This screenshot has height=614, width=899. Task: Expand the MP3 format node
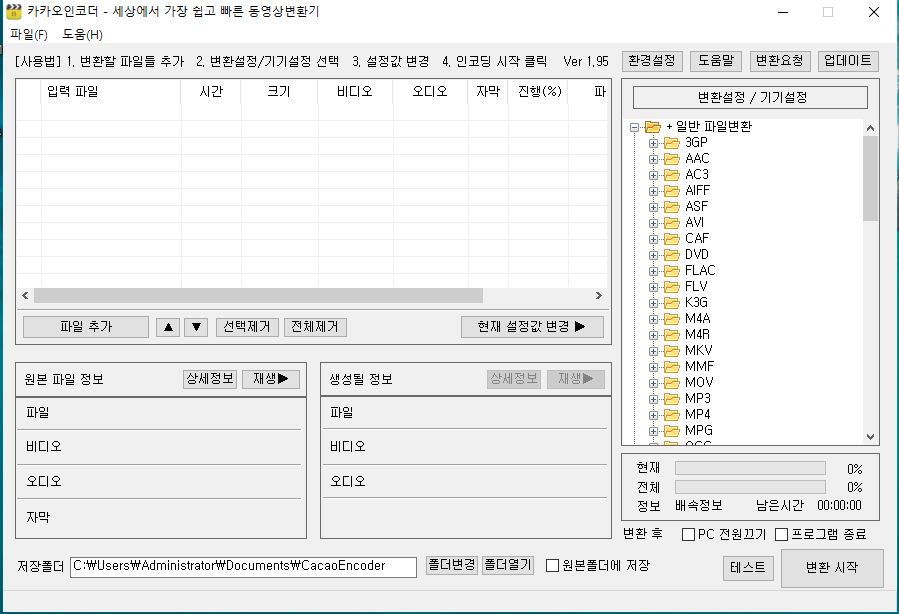pos(653,400)
